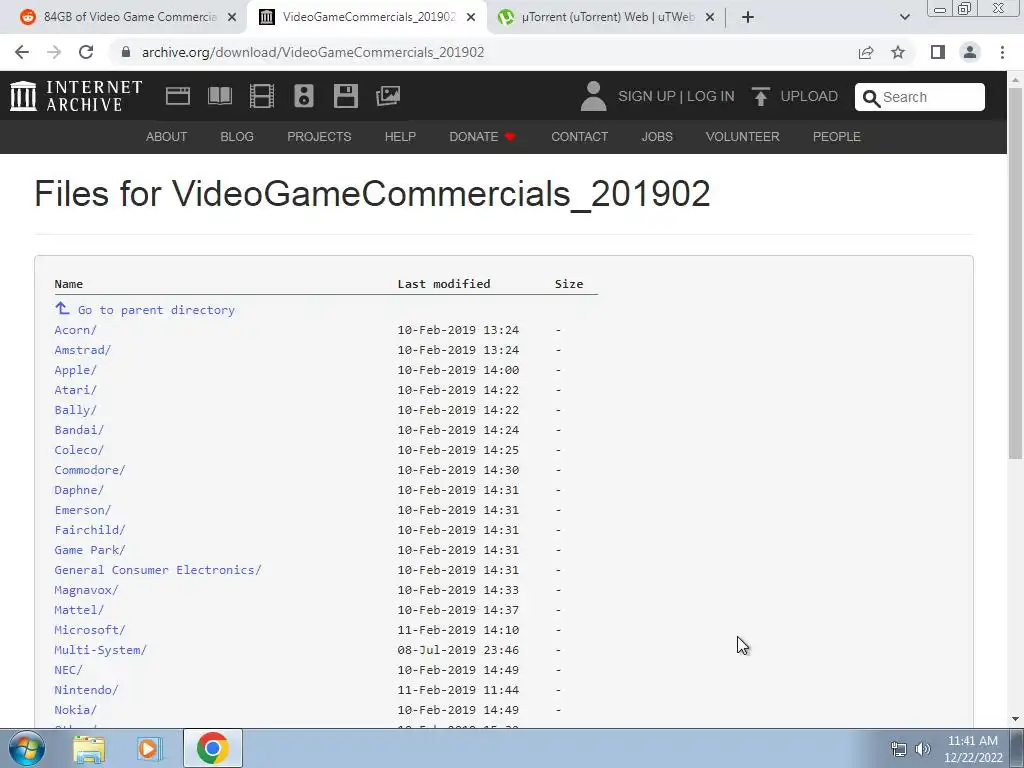Open the Commodore/ folder
The image size is (1024, 768).
click(x=89, y=470)
